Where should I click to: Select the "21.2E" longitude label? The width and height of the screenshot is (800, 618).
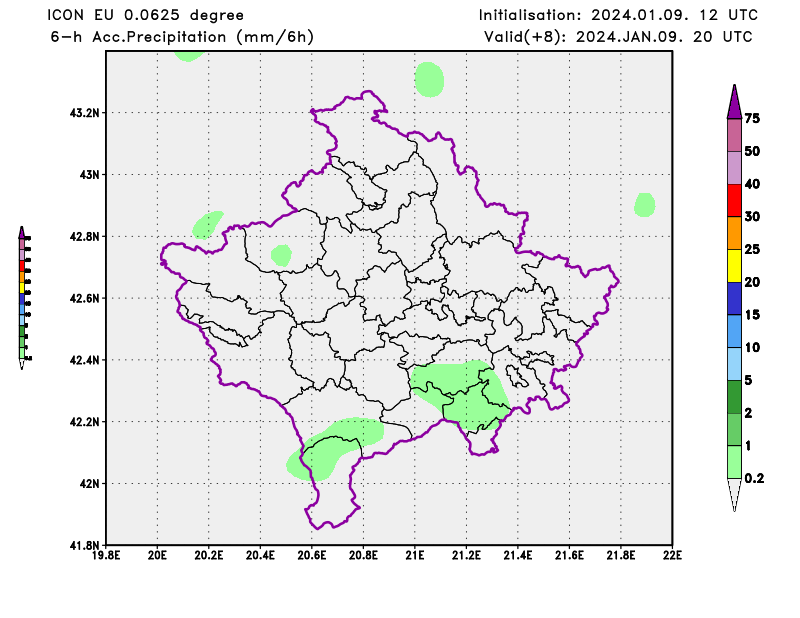[x=466, y=555]
